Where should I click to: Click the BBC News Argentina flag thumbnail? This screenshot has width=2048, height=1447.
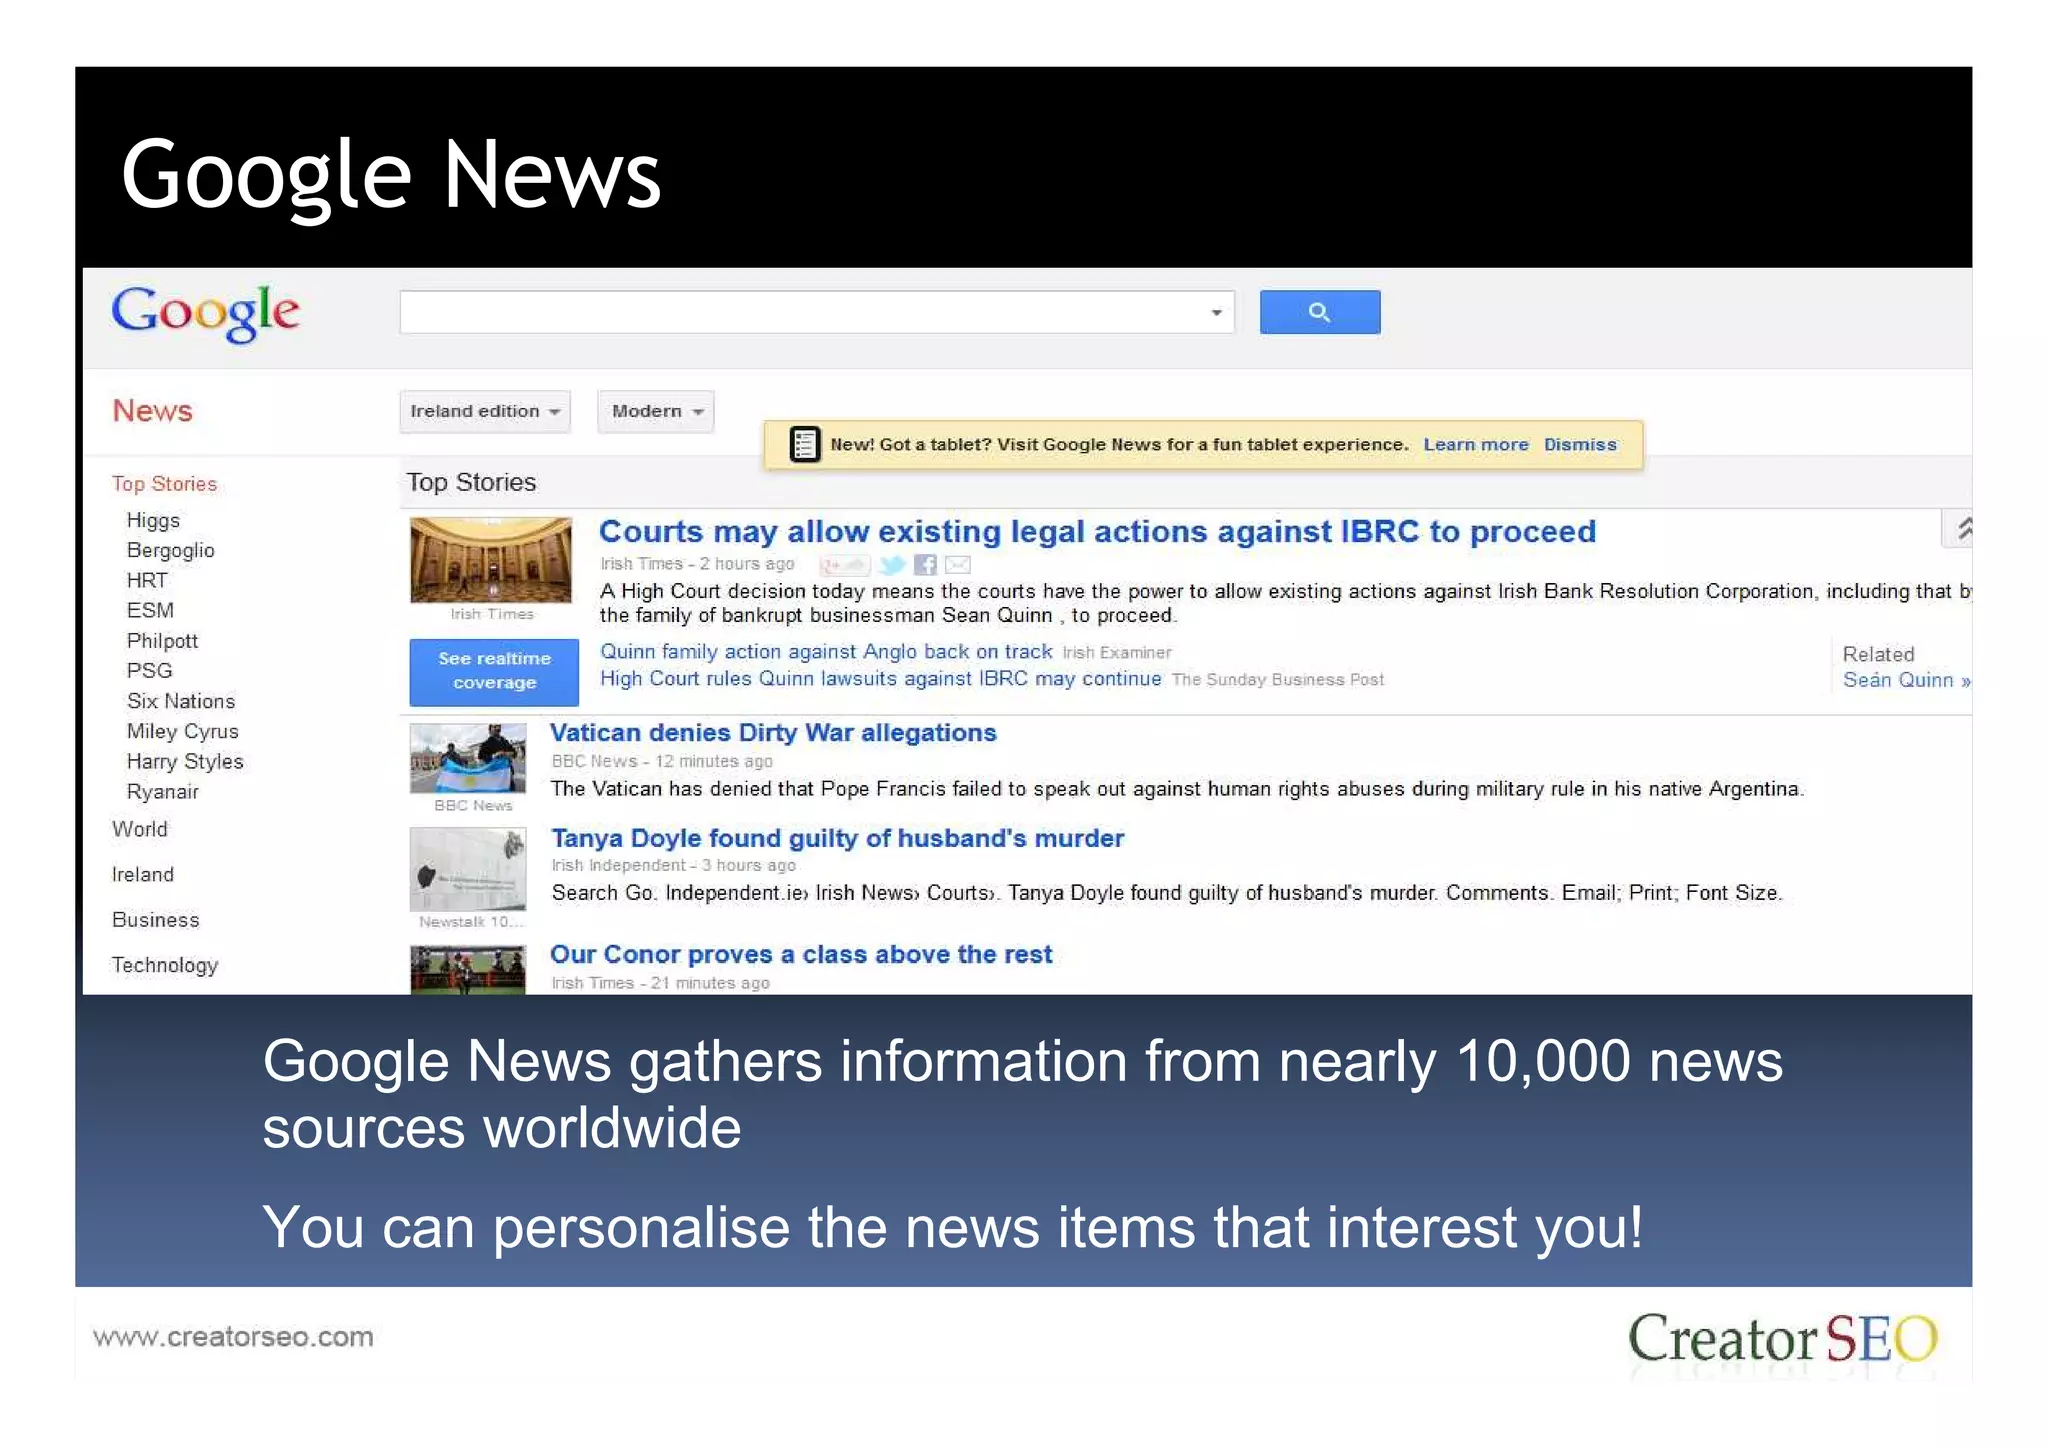click(468, 758)
